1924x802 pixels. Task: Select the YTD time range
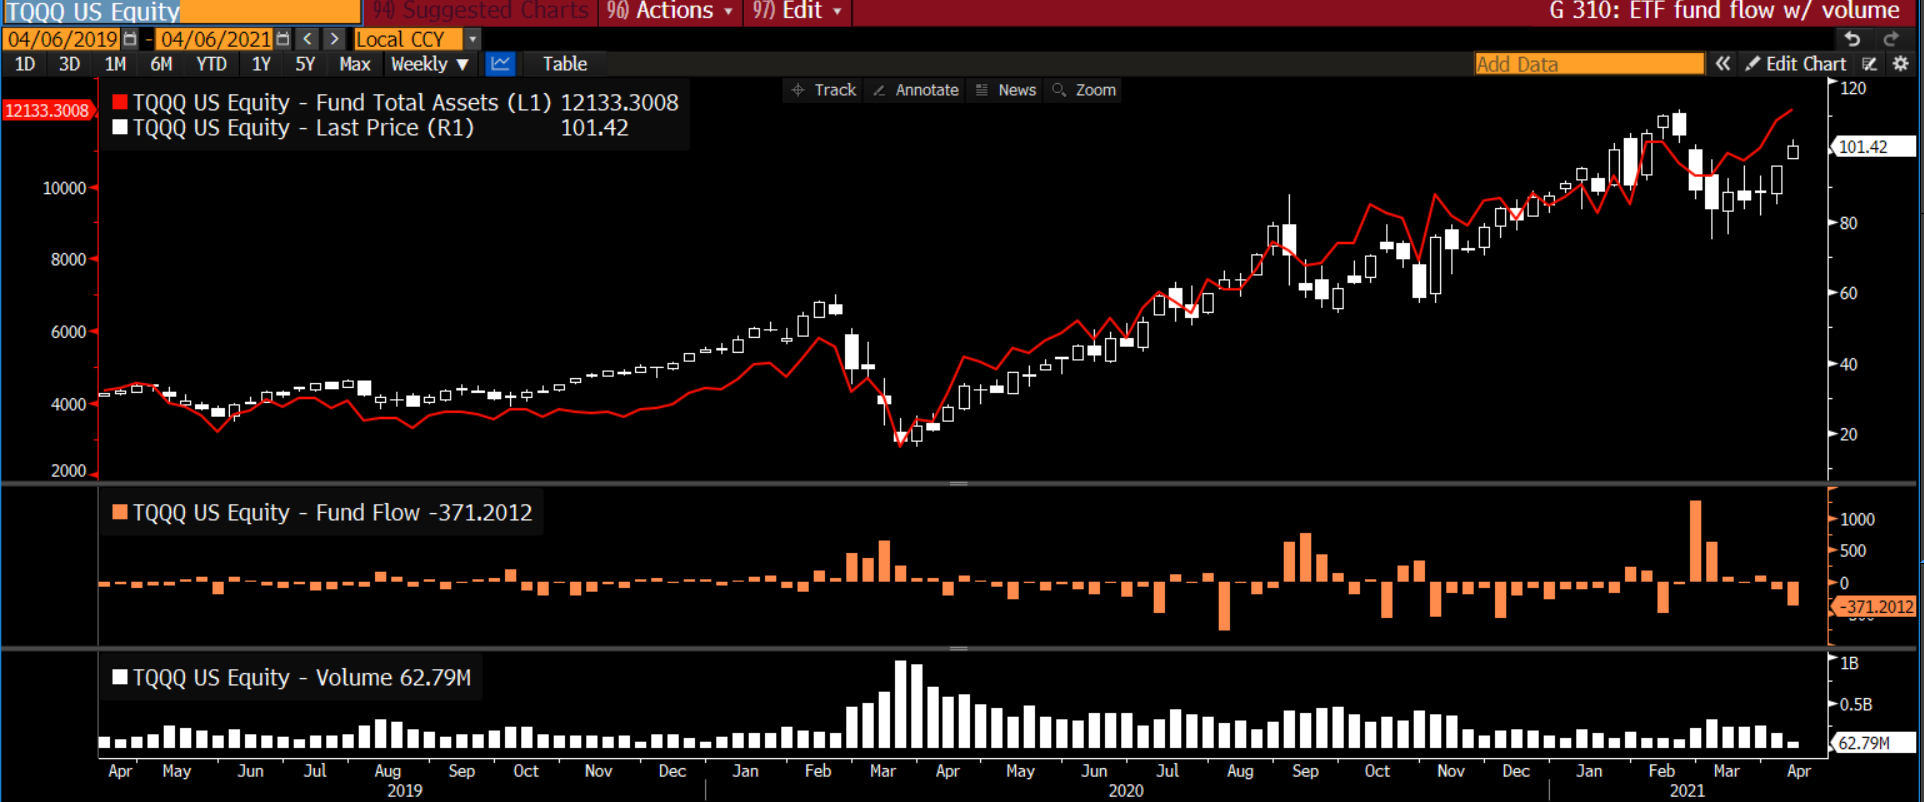tap(211, 64)
